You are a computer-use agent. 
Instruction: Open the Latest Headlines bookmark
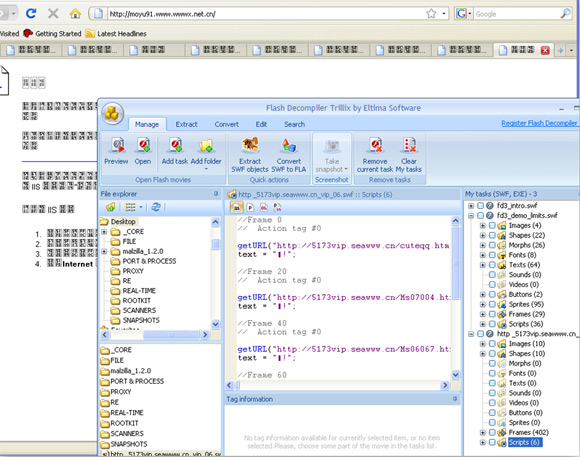tap(116, 34)
